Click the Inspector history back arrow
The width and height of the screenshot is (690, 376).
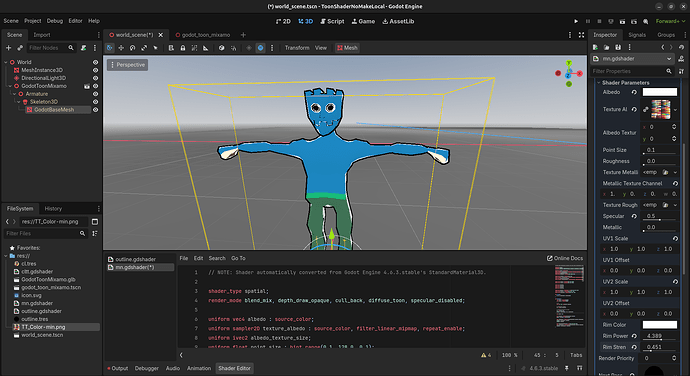click(x=663, y=47)
